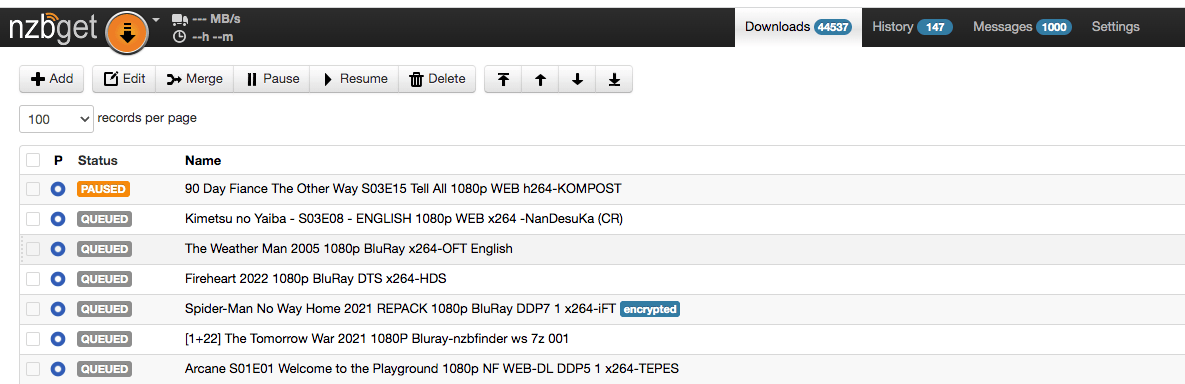
Task: Open the records per page dropdown
Action: tap(56, 119)
